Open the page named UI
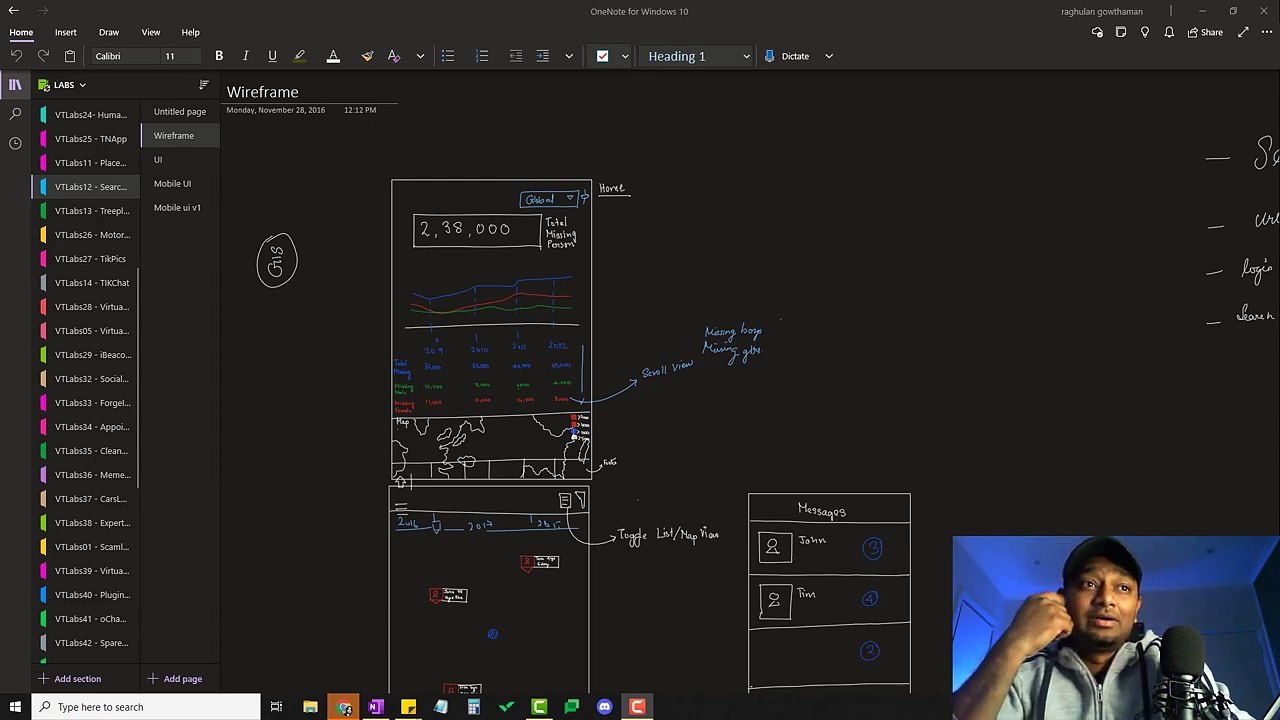The width and height of the screenshot is (1280, 720). point(180,160)
